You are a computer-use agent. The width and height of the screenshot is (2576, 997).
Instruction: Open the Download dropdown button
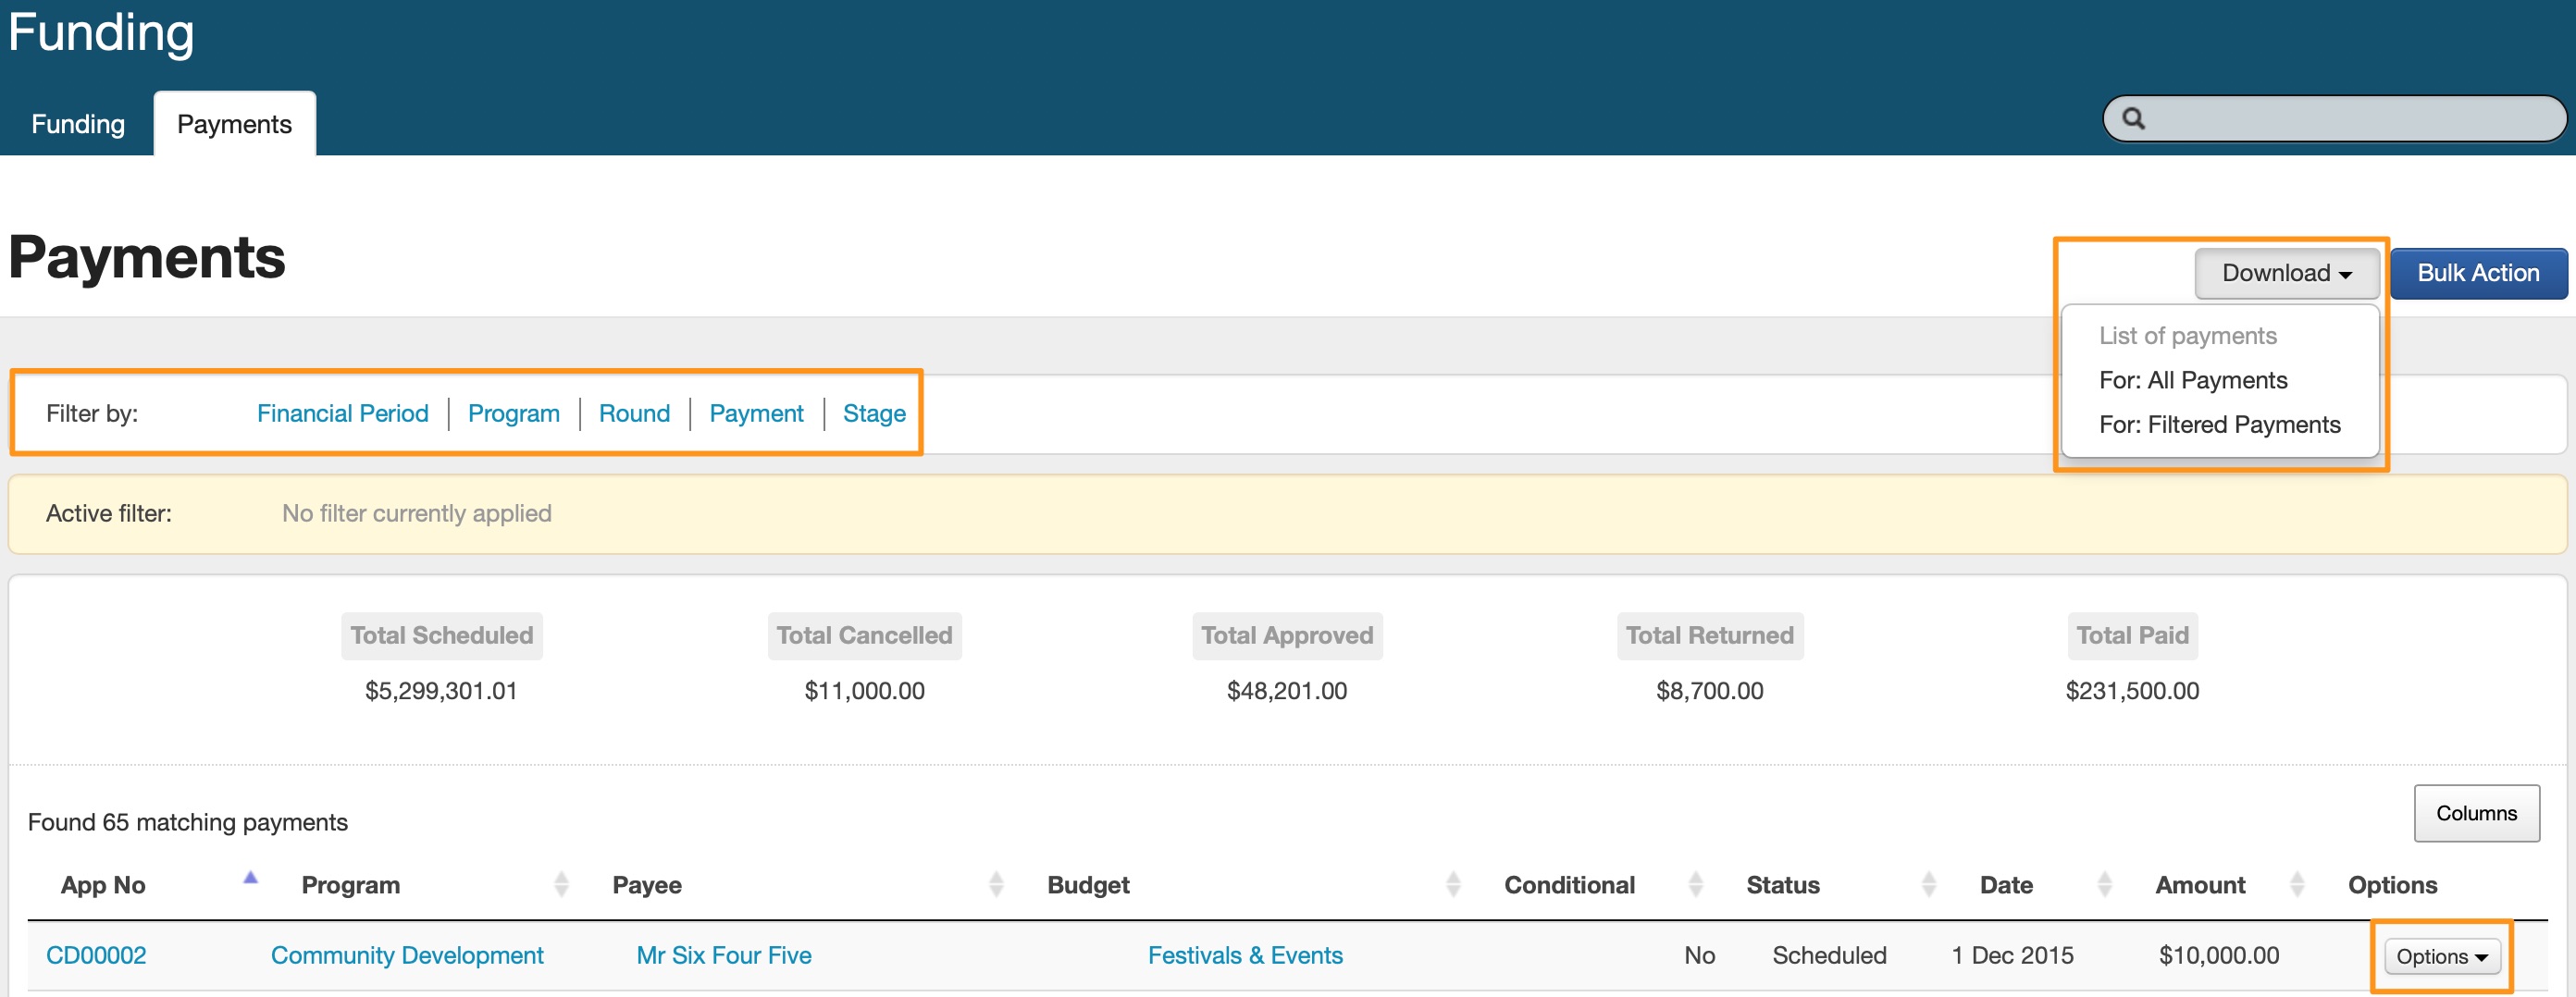(x=2285, y=273)
